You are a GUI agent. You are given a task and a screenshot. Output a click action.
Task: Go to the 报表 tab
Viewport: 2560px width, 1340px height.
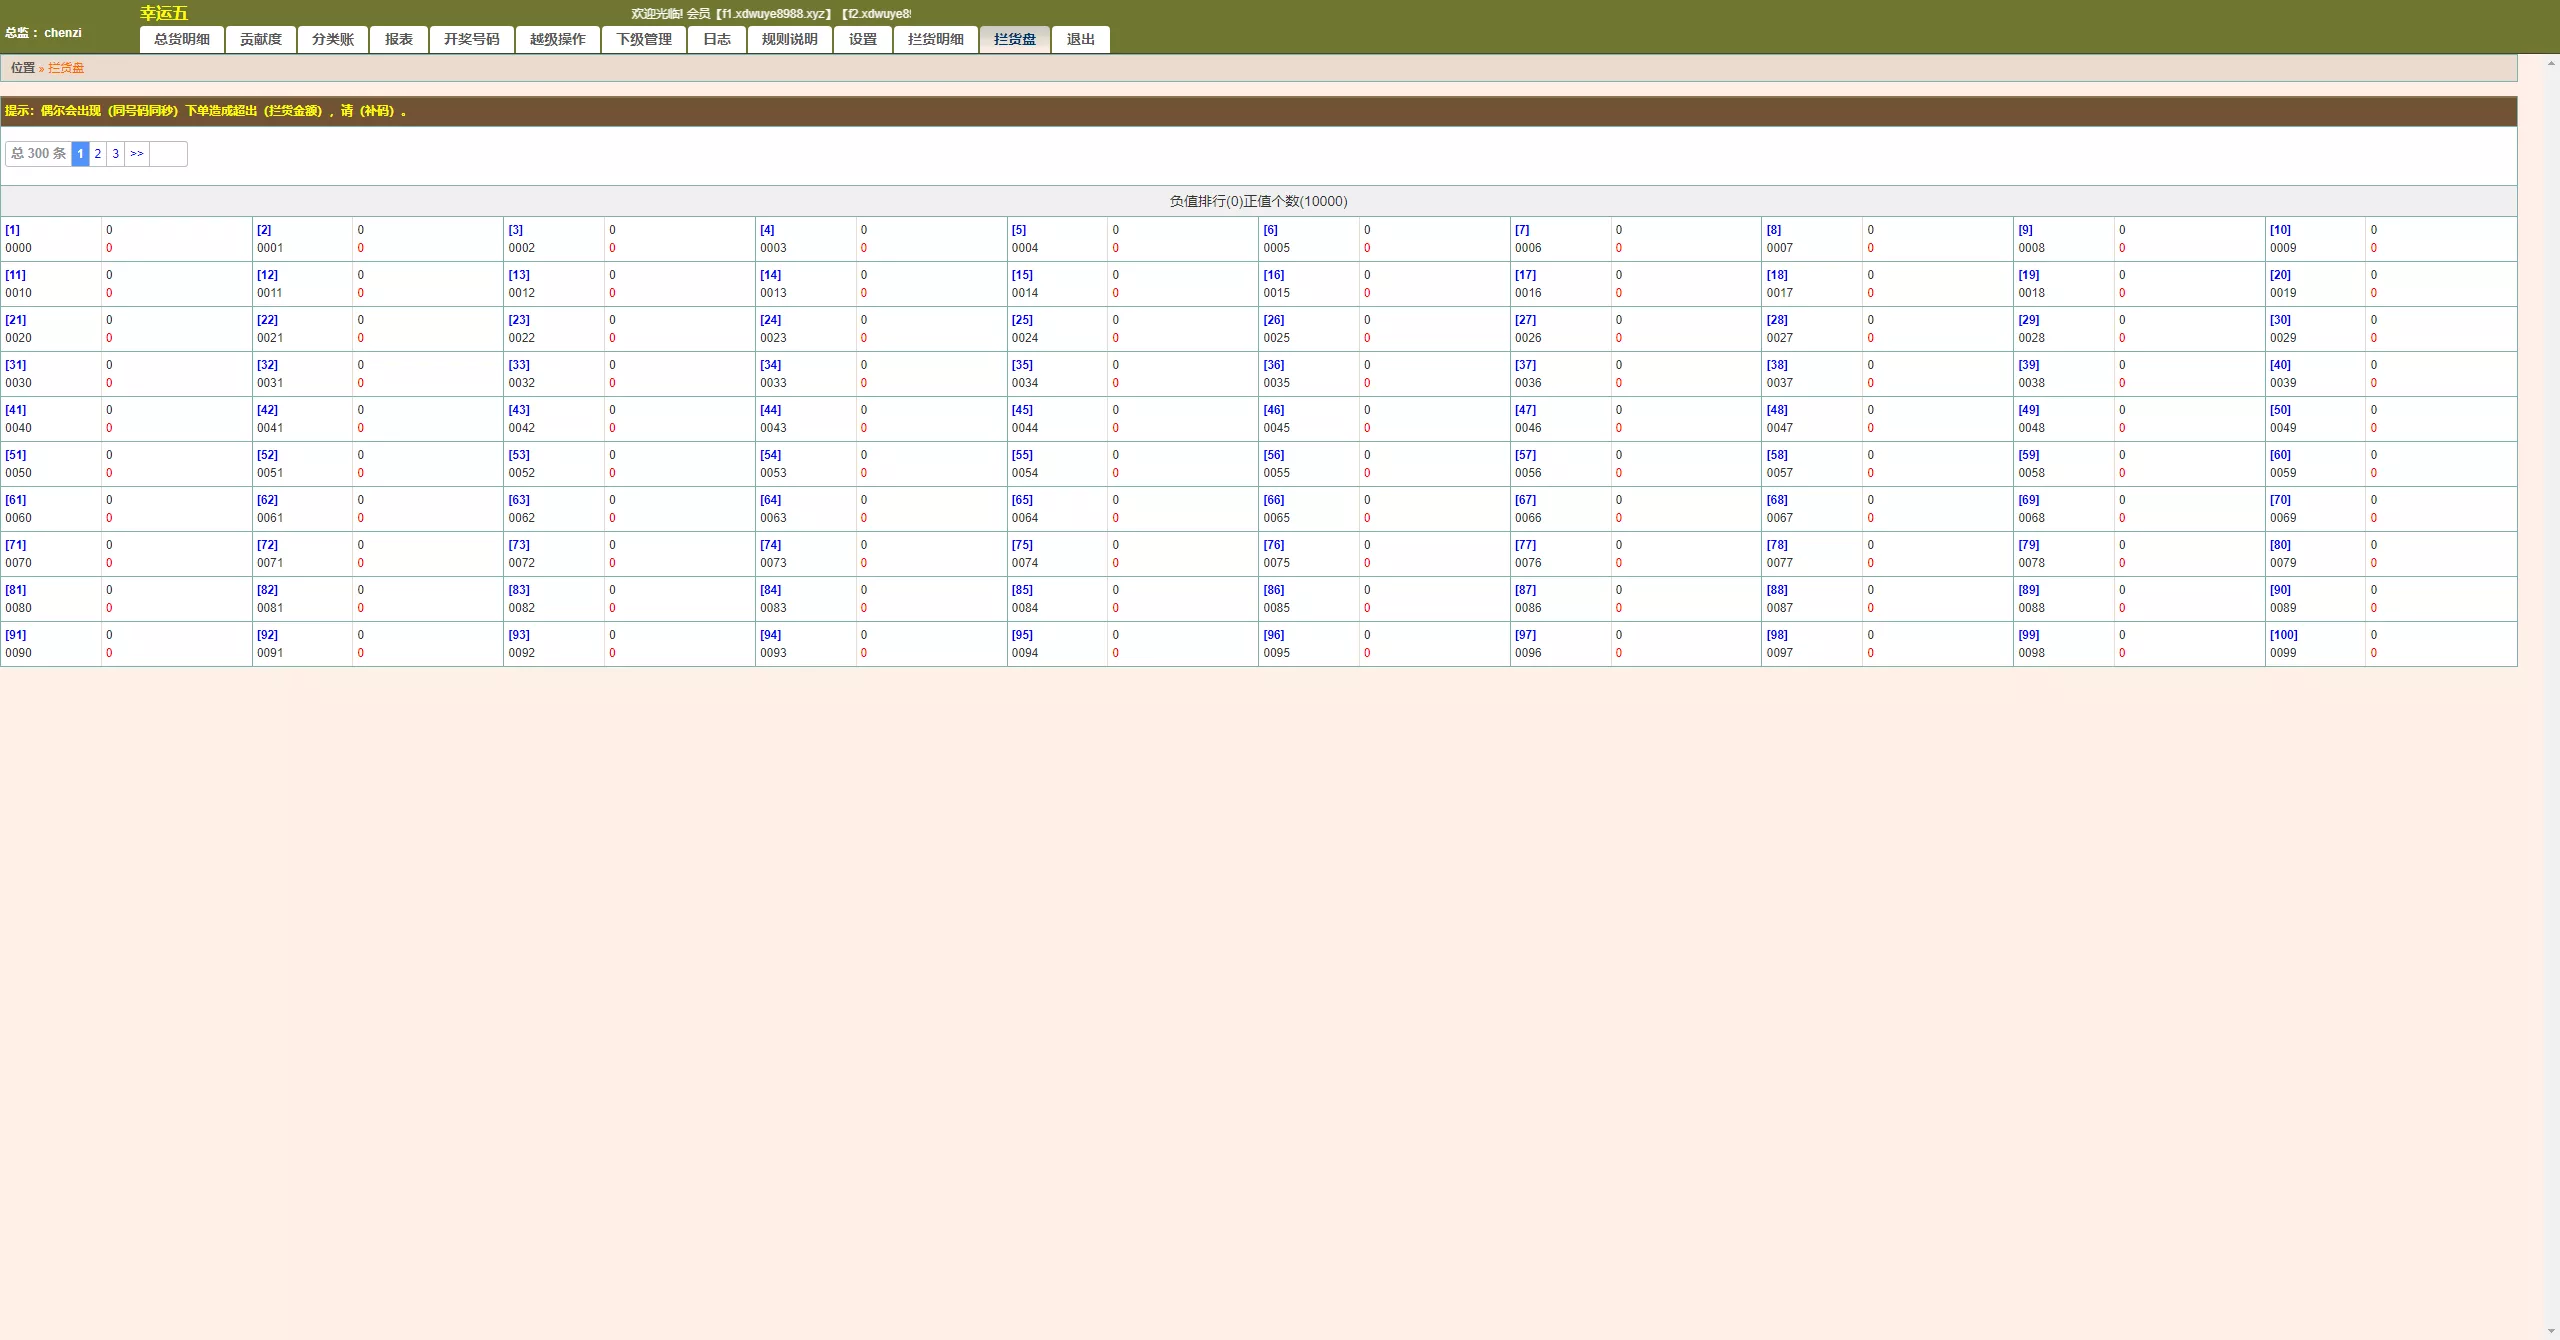(398, 39)
